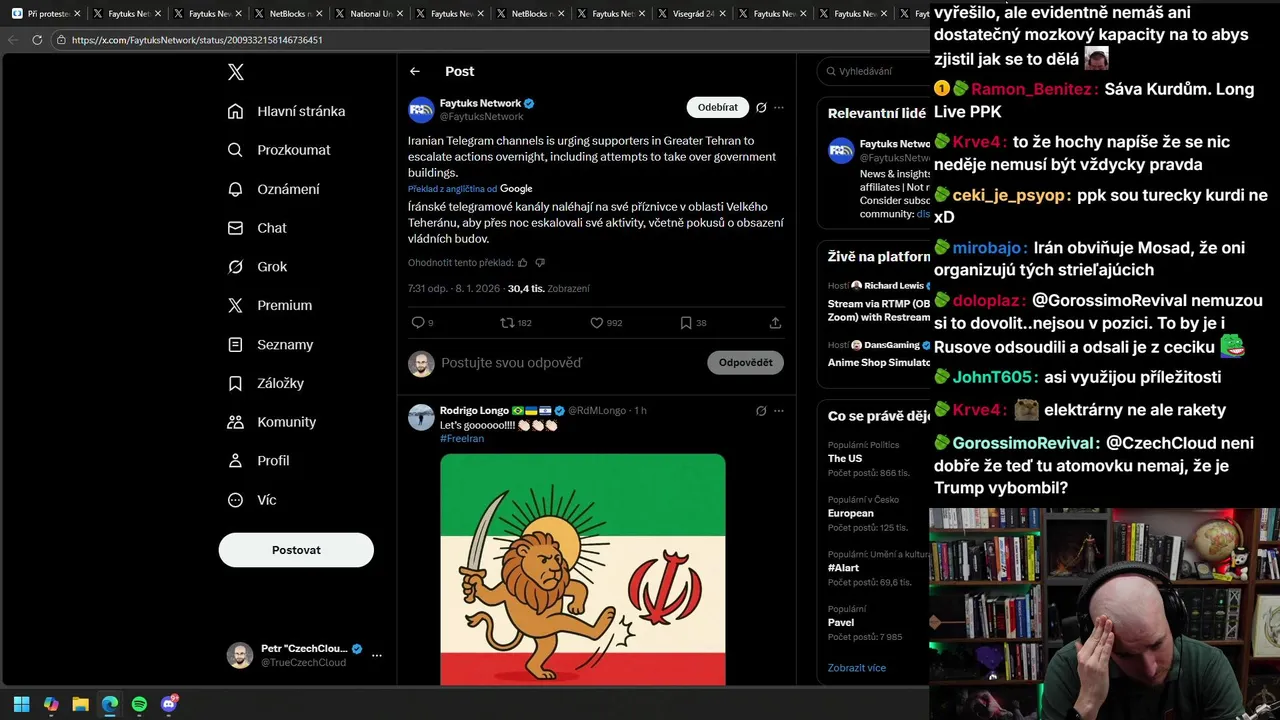1280x720 pixels.
Task: Open File Explorer from taskbar
Action: [80, 704]
